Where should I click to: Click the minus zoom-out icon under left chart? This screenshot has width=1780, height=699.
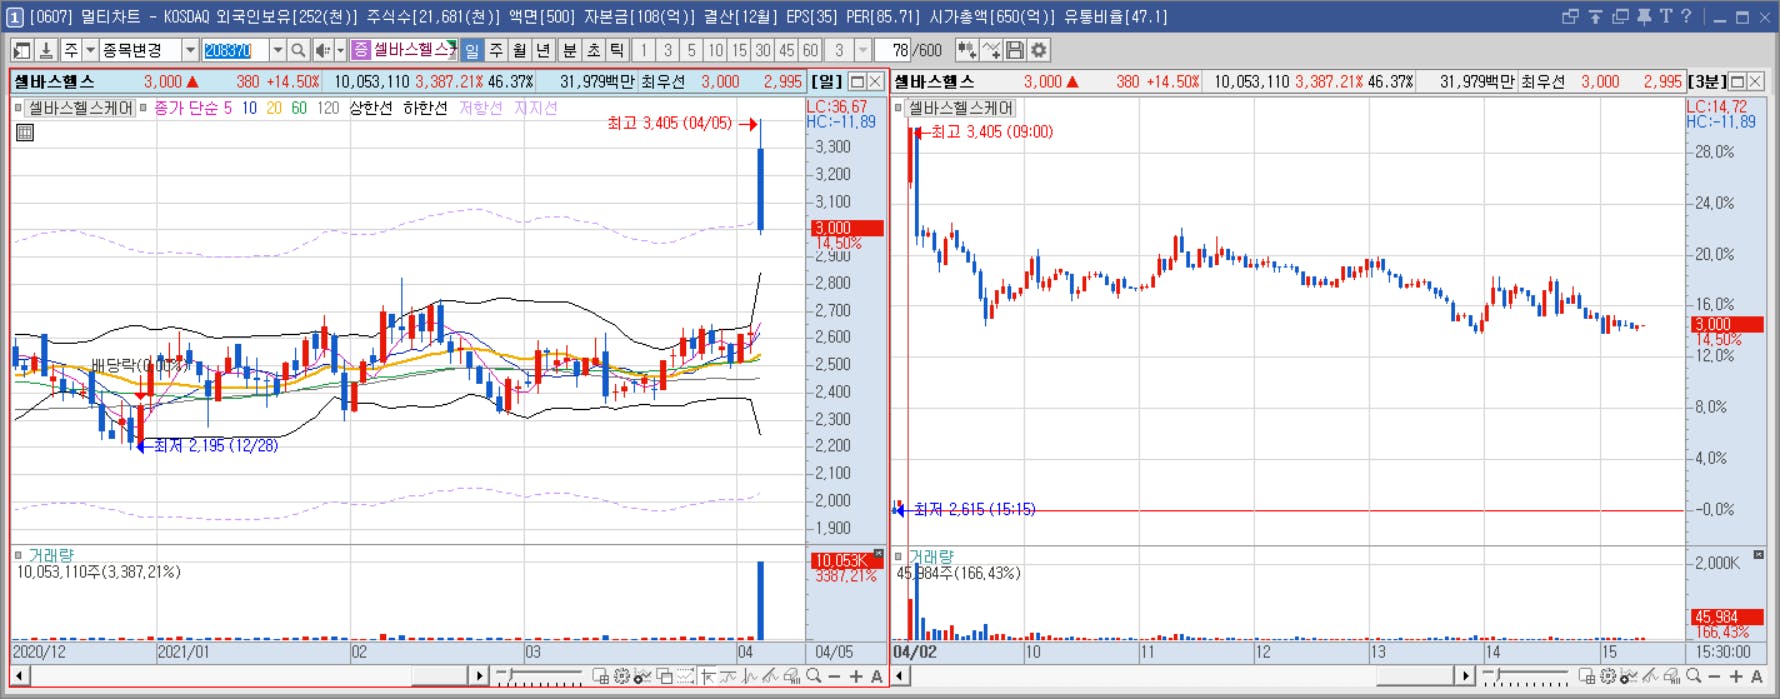pos(834,677)
